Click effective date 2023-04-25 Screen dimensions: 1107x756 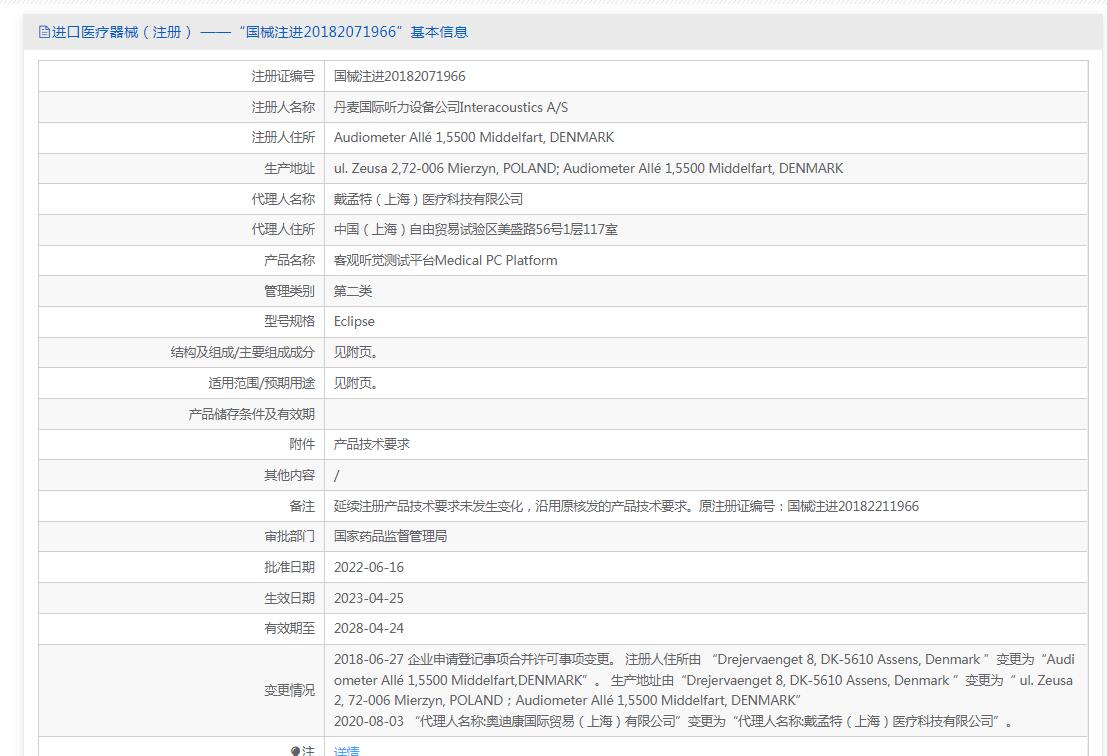[x=369, y=599]
